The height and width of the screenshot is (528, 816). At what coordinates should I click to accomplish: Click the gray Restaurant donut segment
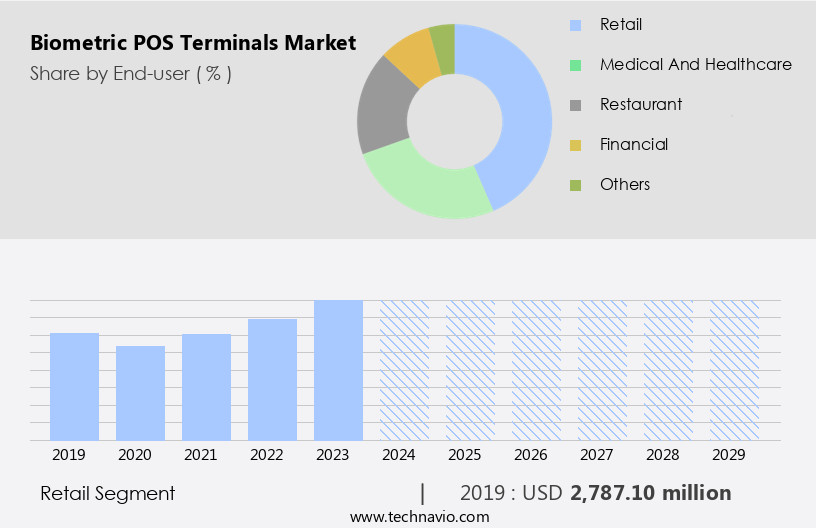click(385, 110)
